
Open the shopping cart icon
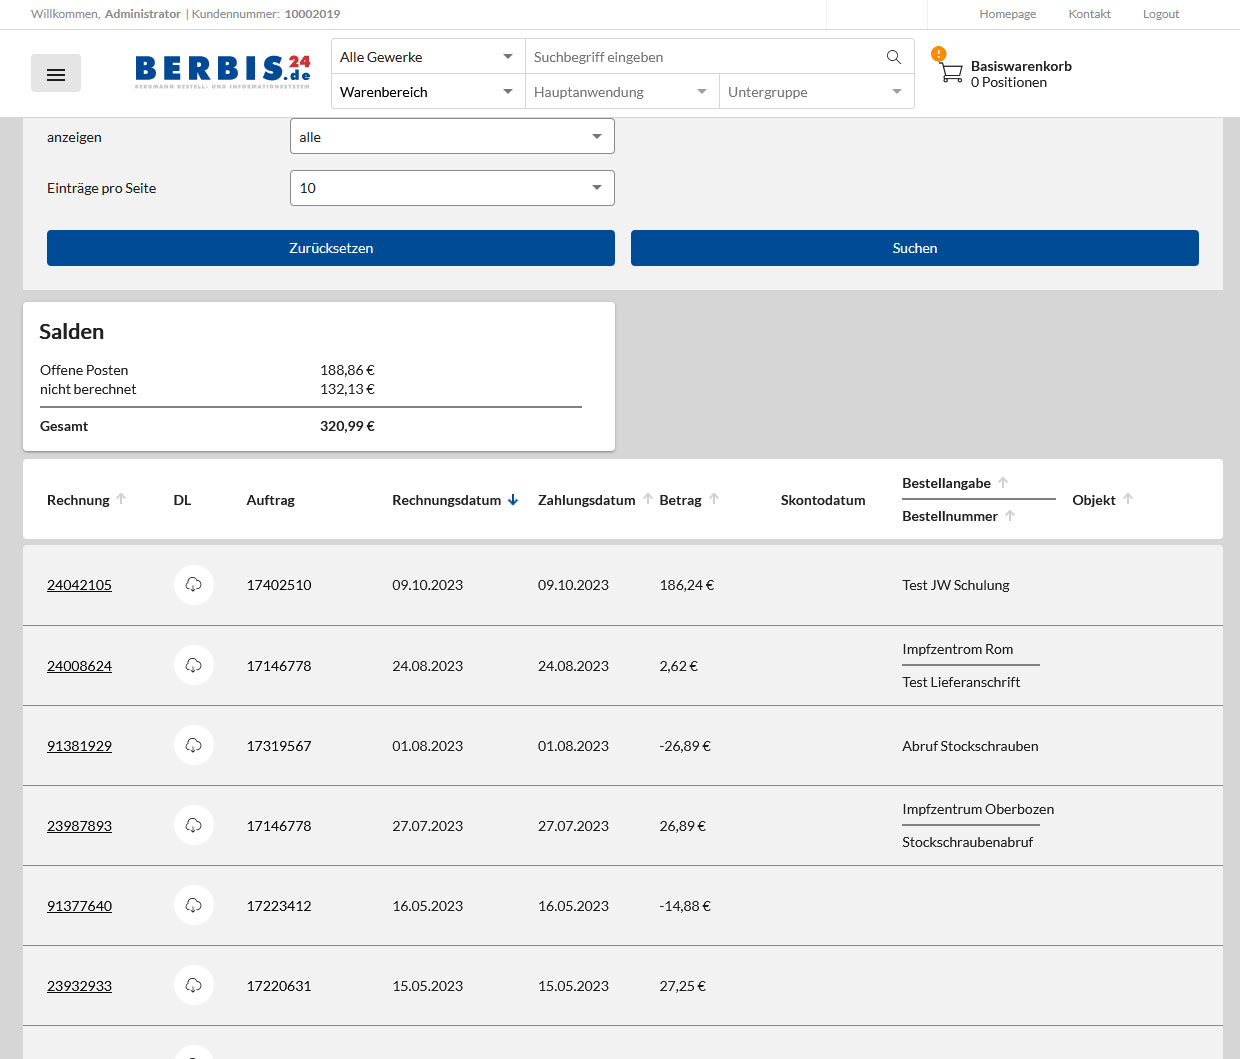click(x=951, y=73)
